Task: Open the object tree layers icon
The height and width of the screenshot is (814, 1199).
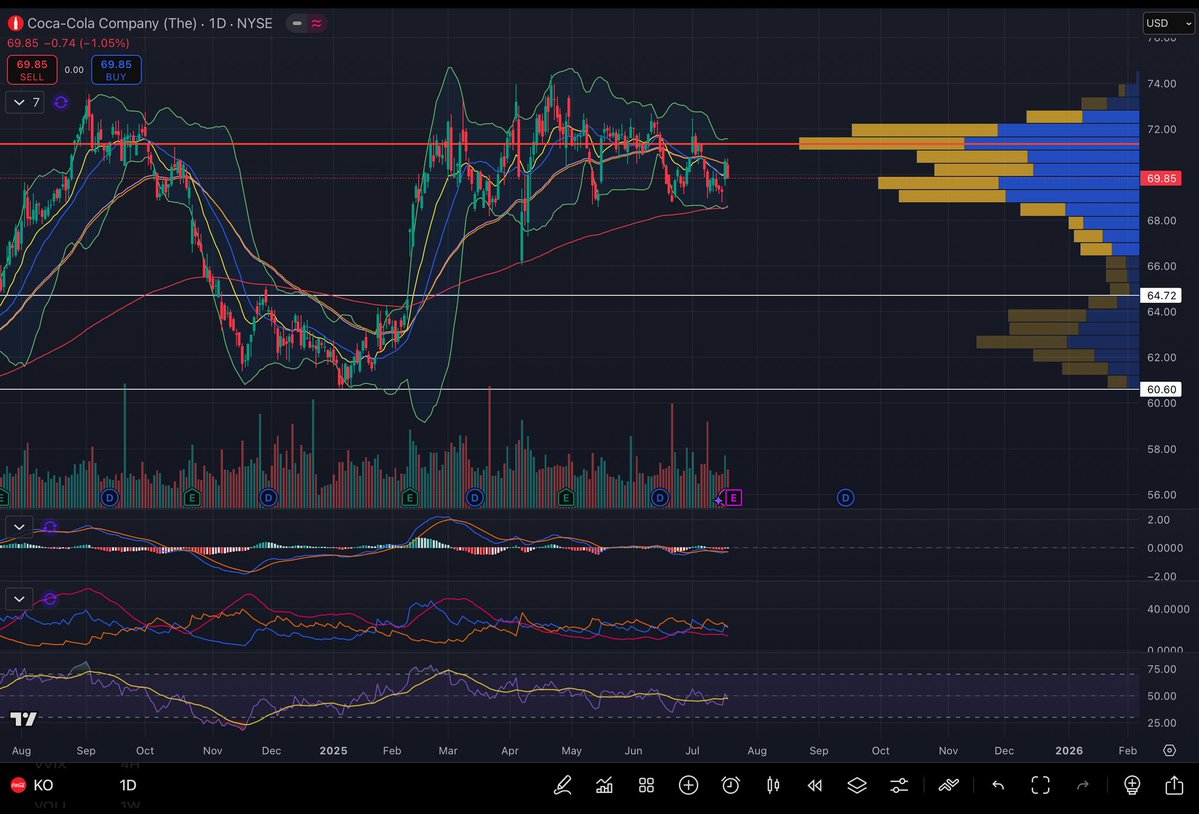Action: 857,785
